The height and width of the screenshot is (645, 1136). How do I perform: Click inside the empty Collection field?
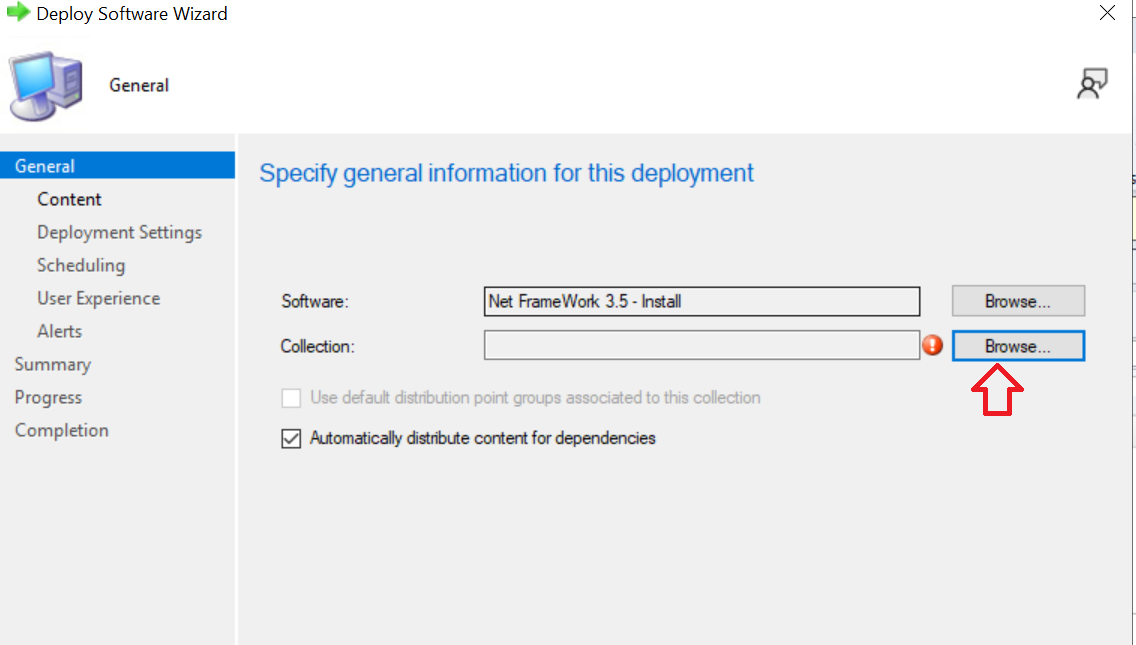tap(700, 345)
